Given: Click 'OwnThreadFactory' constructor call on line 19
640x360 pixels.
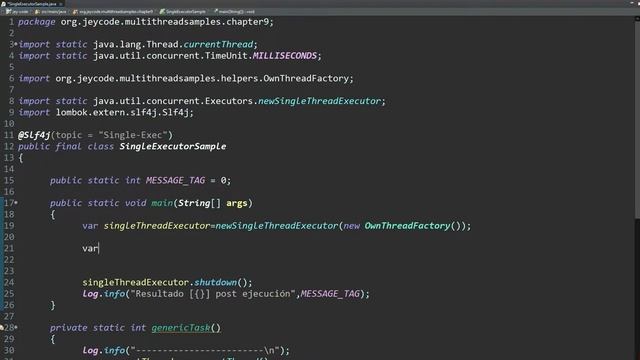Looking at the screenshot, I should [x=407, y=226].
